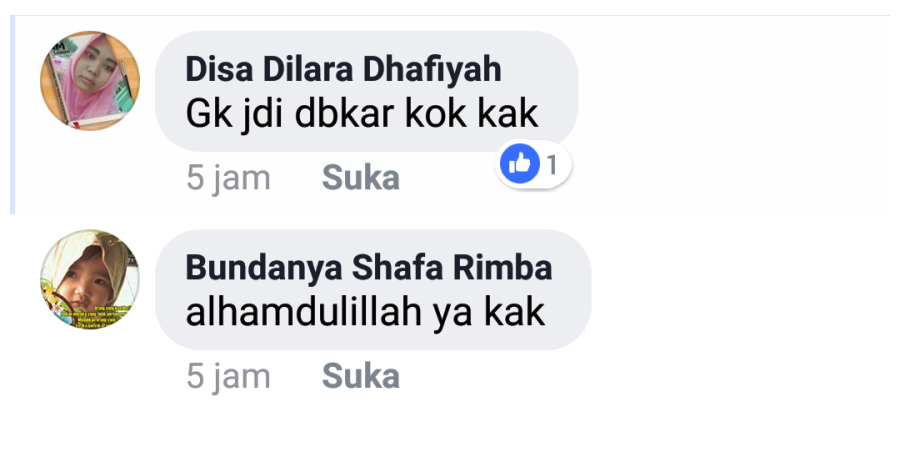Click the word "Bundanya" in the second commenter's name
The height and width of the screenshot is (452, 900).
pyautogui.click(x=264, y=268)
